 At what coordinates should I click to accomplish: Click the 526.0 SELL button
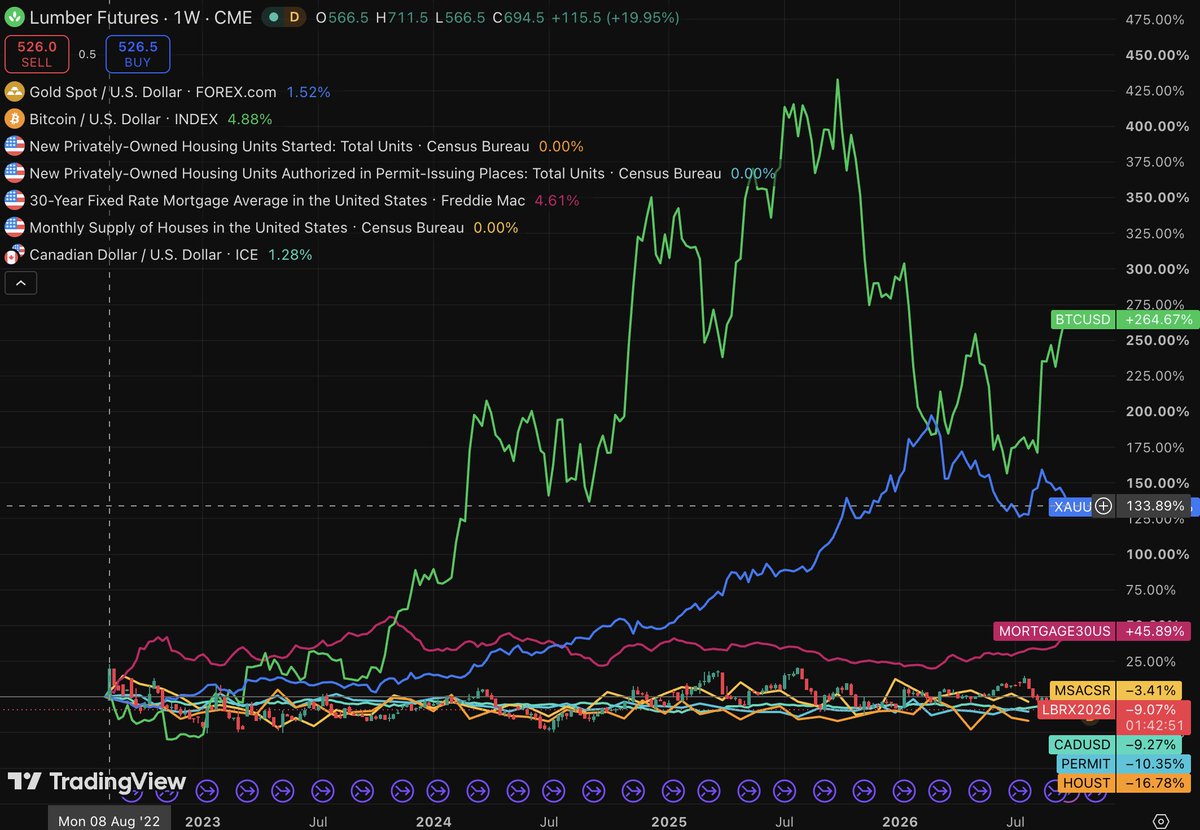(36, 54)
